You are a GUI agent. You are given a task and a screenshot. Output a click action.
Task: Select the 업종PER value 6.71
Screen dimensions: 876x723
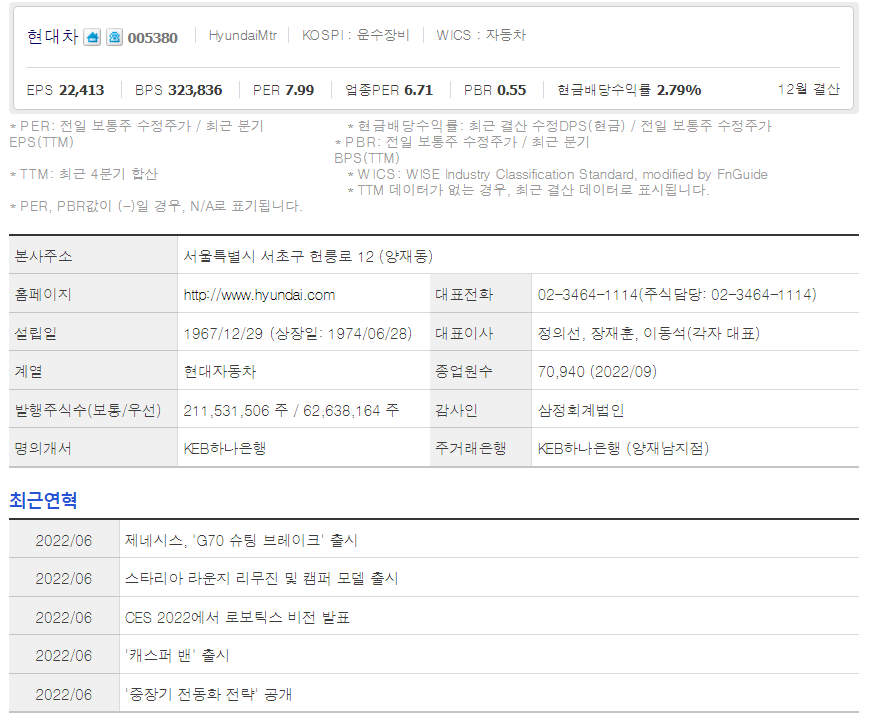pos(418,90)
